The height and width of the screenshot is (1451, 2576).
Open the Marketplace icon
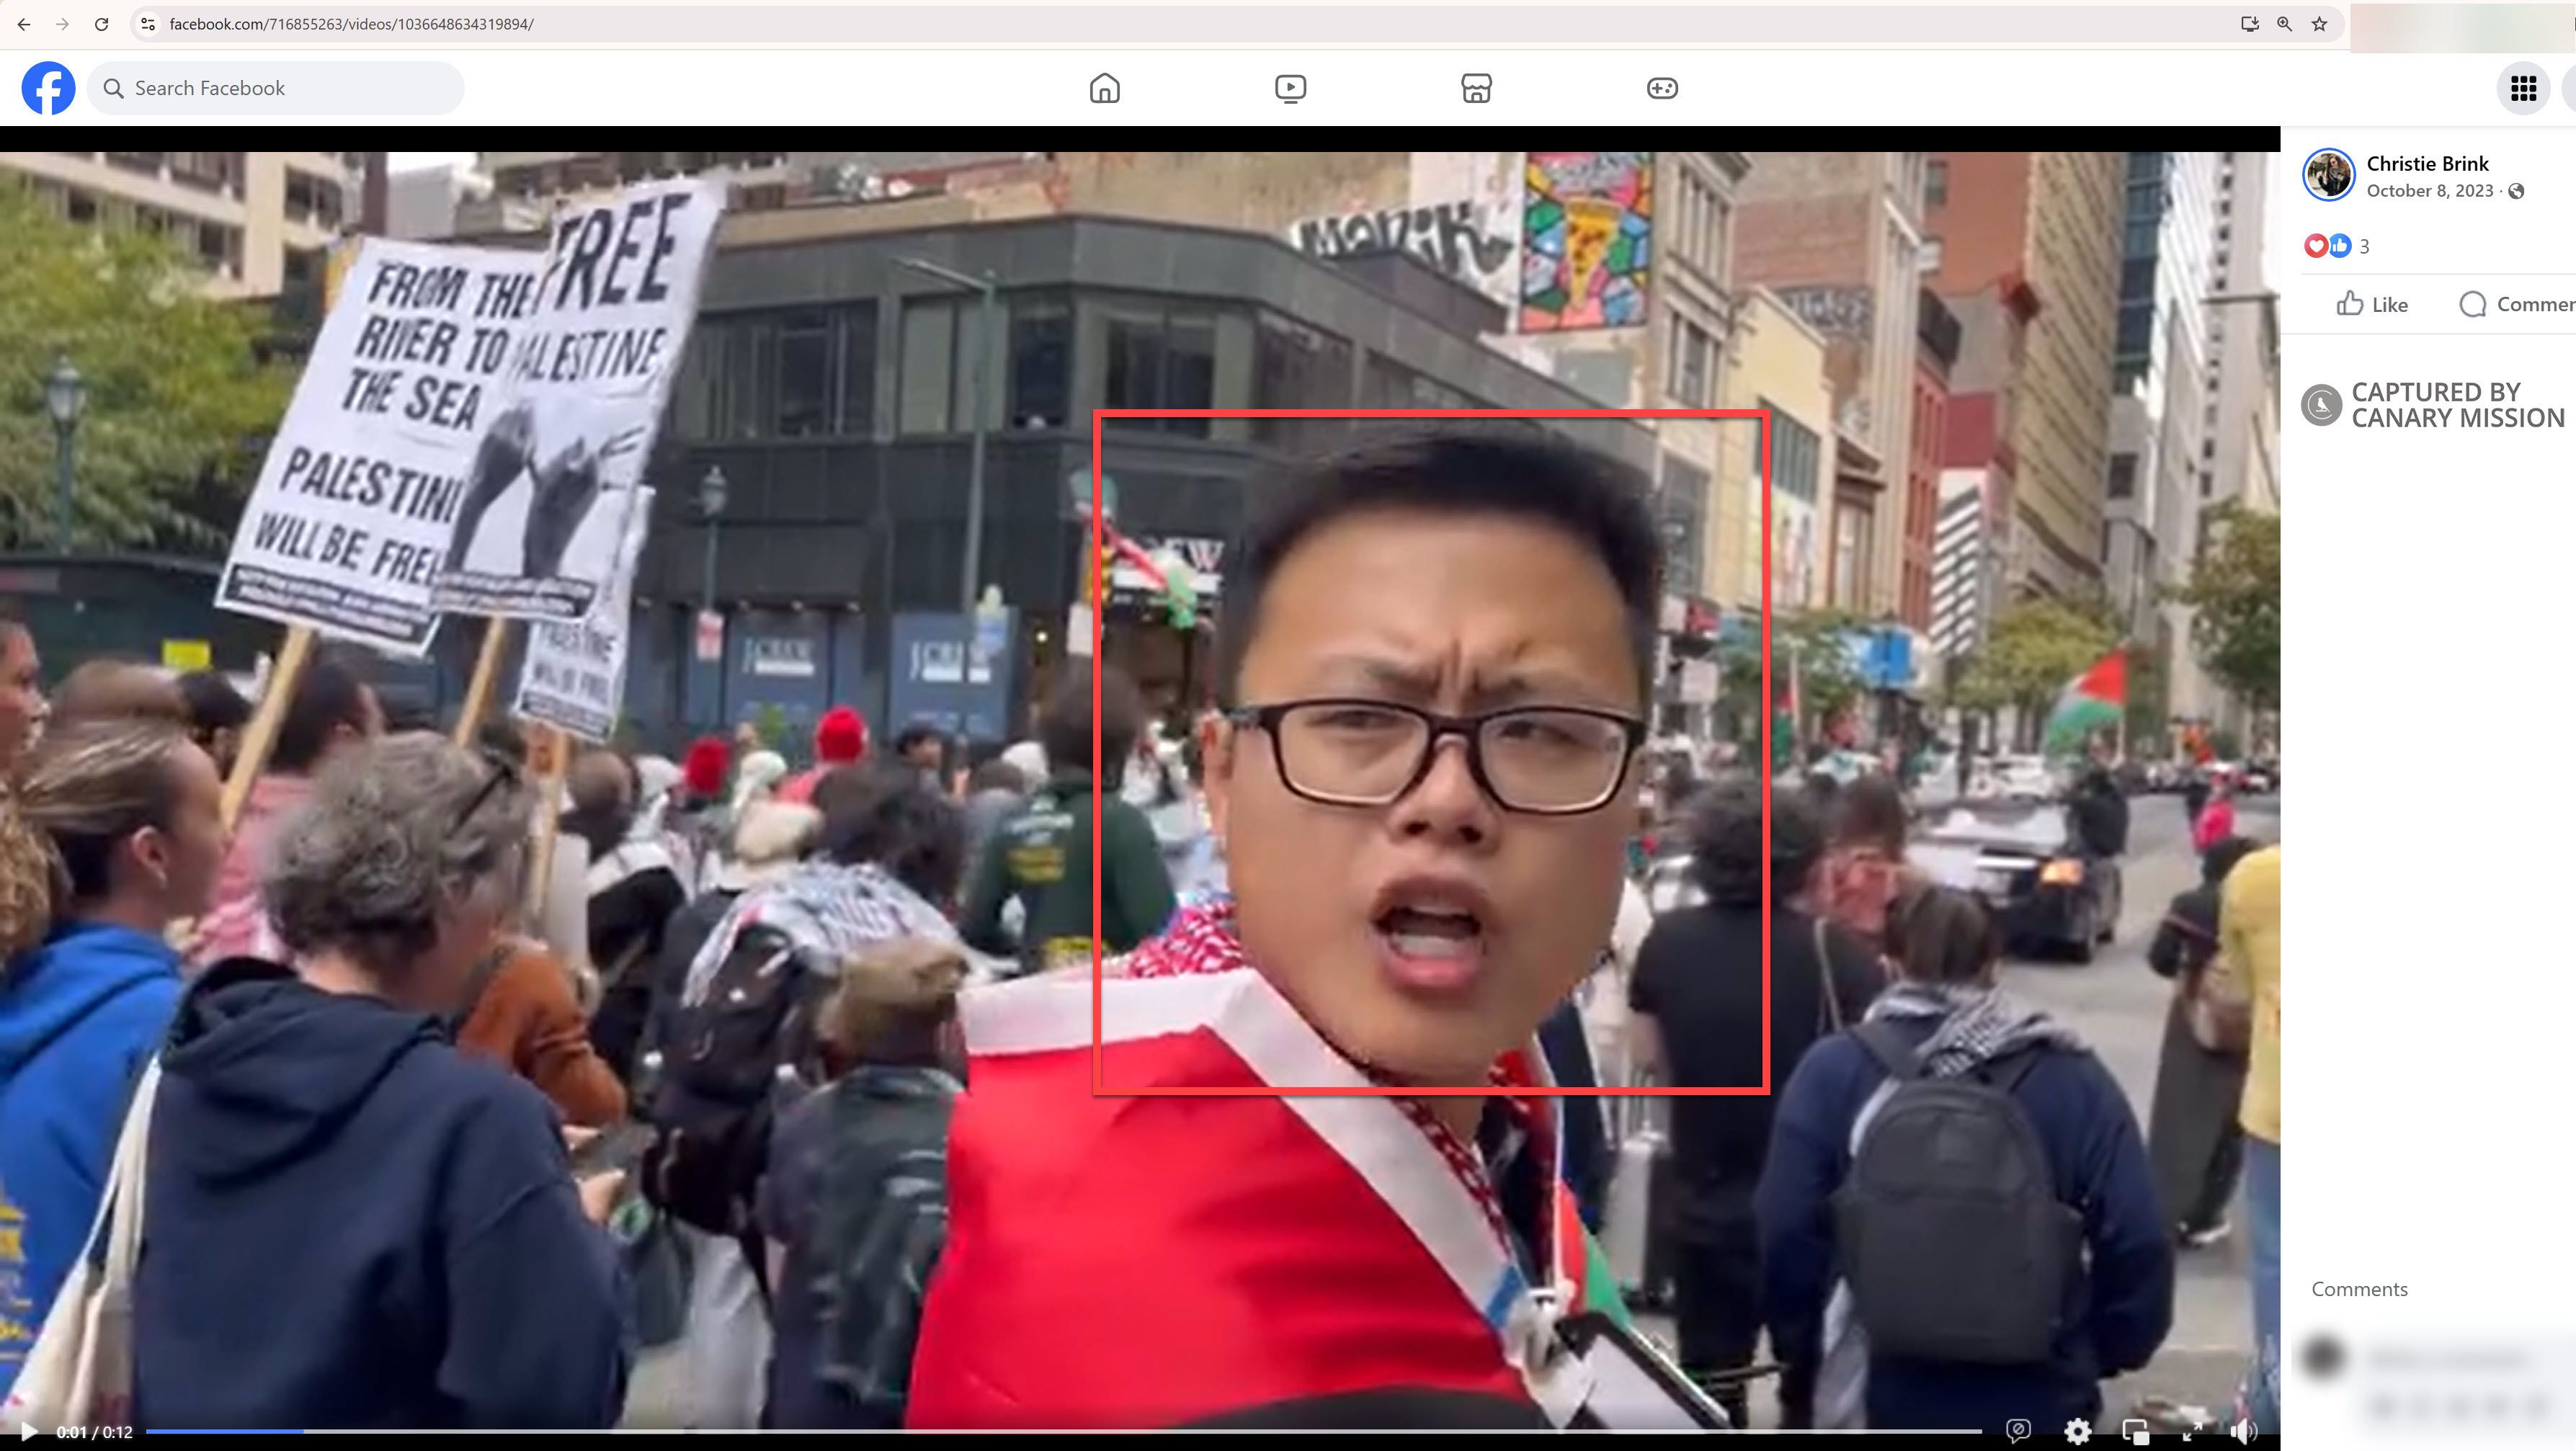(x=1476, y=88)
